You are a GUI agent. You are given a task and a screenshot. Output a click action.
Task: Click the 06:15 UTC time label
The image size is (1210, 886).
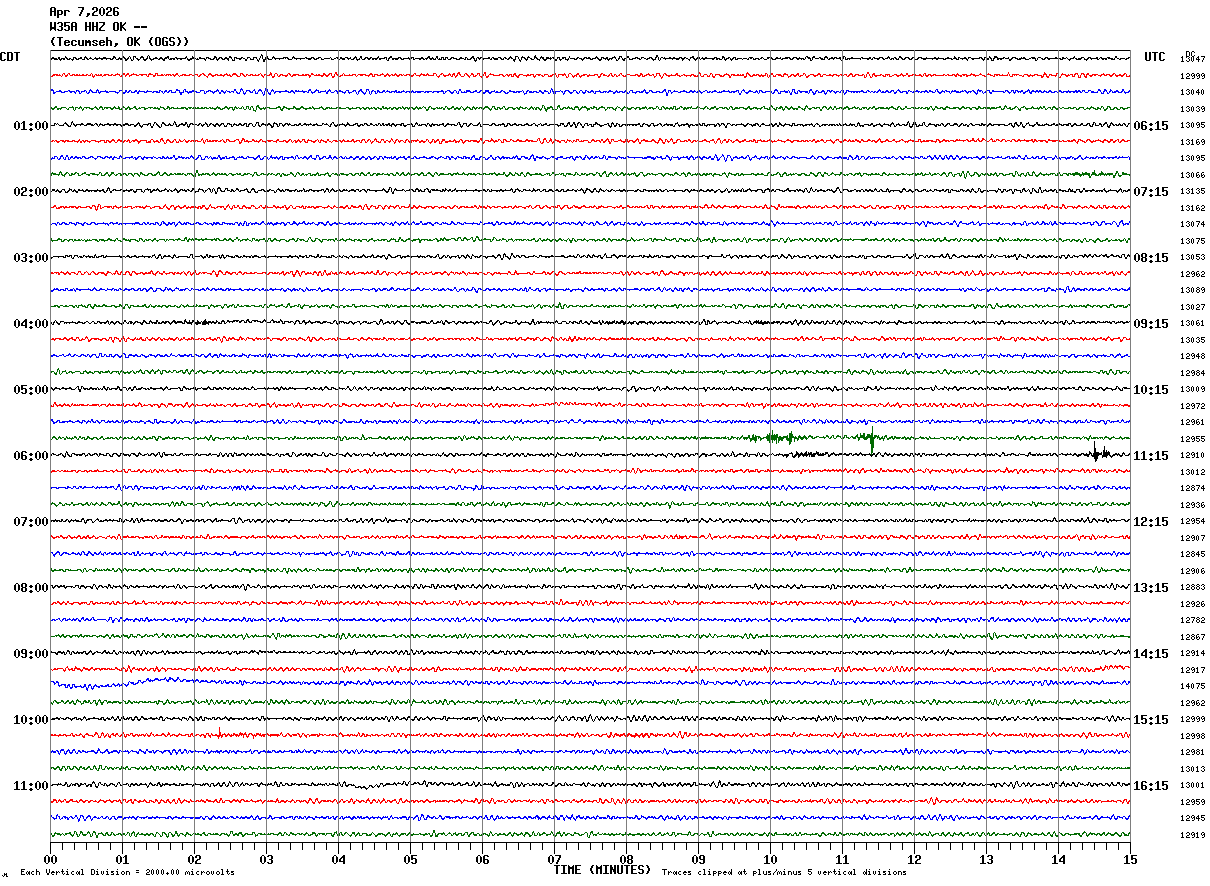coord(1150,126)
